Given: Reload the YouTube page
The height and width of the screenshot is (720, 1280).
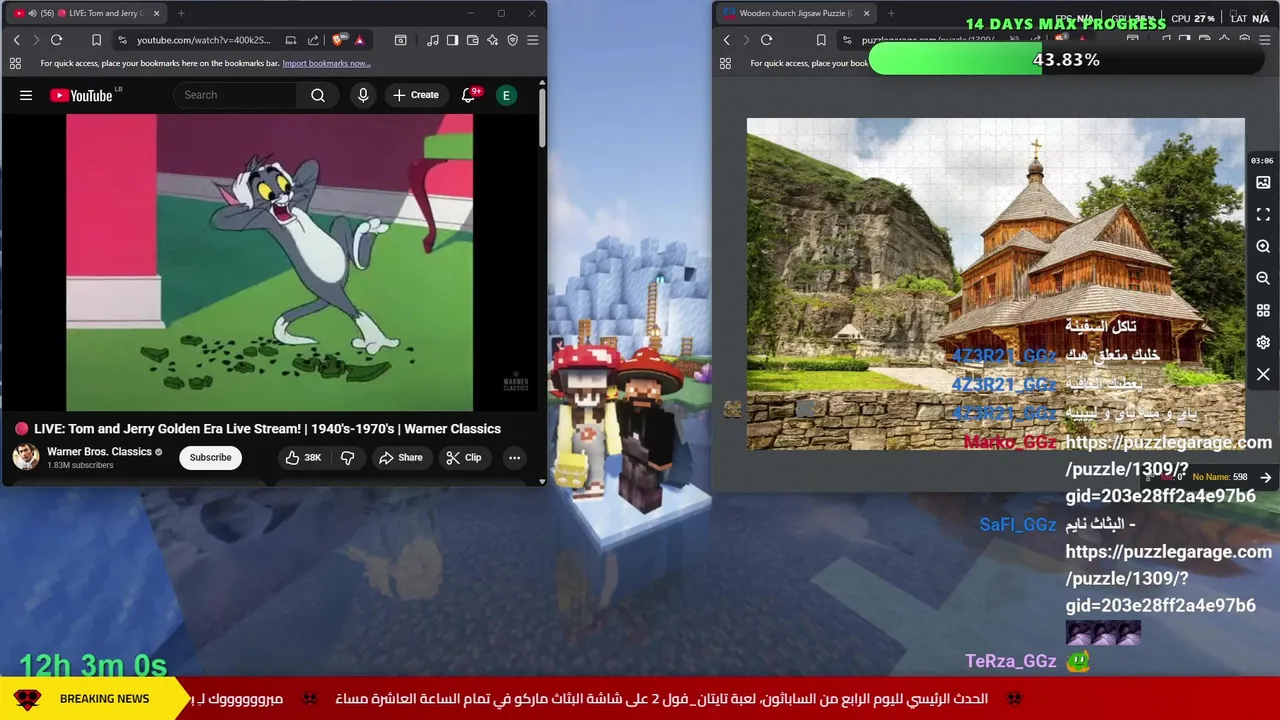Looking at the screenshot, I should [56, 40].
